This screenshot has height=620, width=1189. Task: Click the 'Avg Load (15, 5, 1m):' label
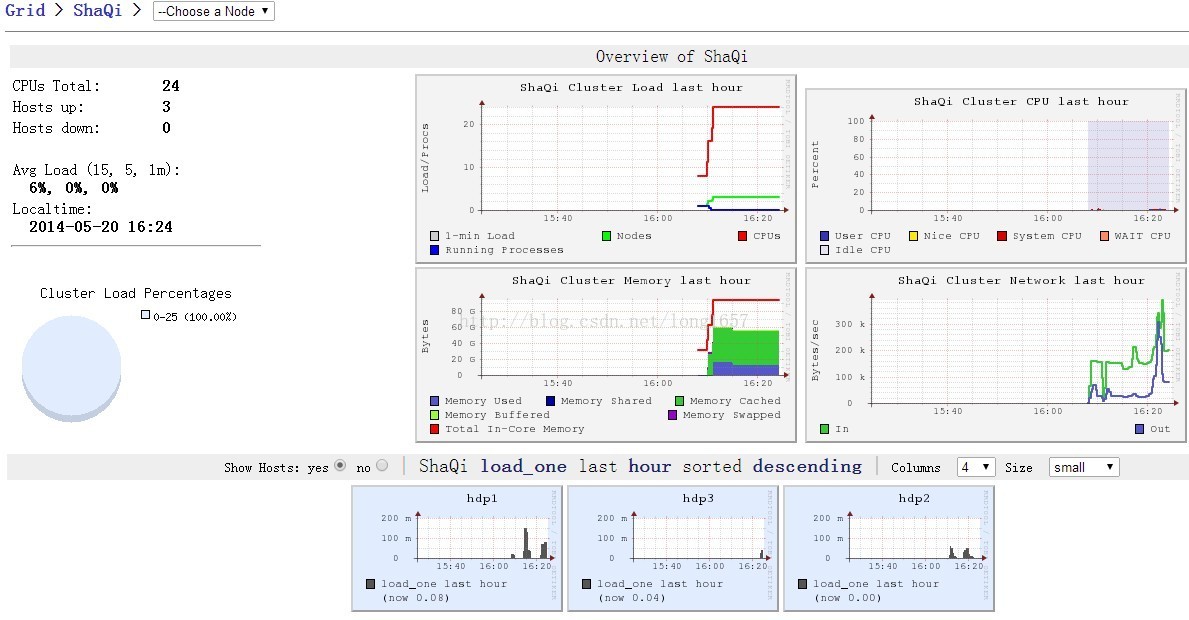tap(96, 170)
